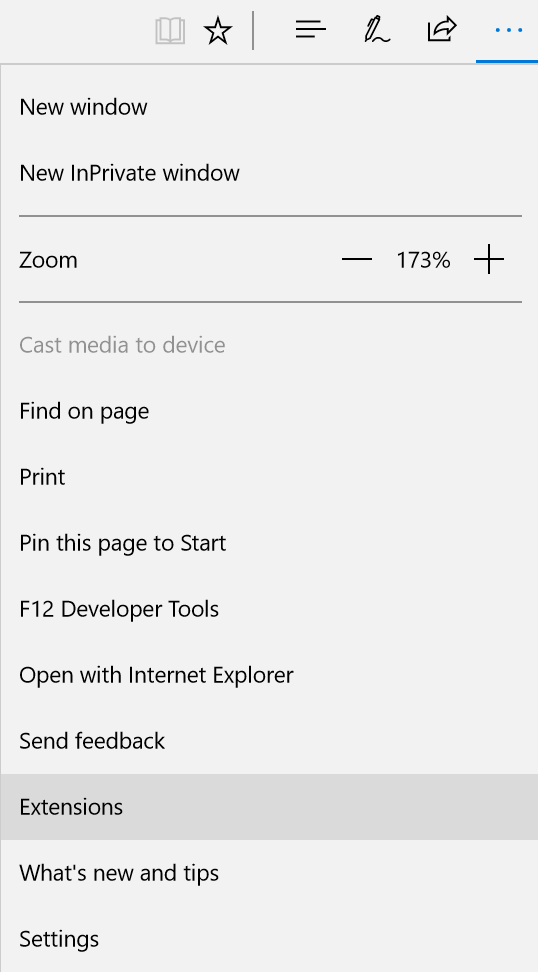The width and height of the screenshot is (538, 972).
Task: Click the 173% zoom level value
Action: [x=423, y=260]
